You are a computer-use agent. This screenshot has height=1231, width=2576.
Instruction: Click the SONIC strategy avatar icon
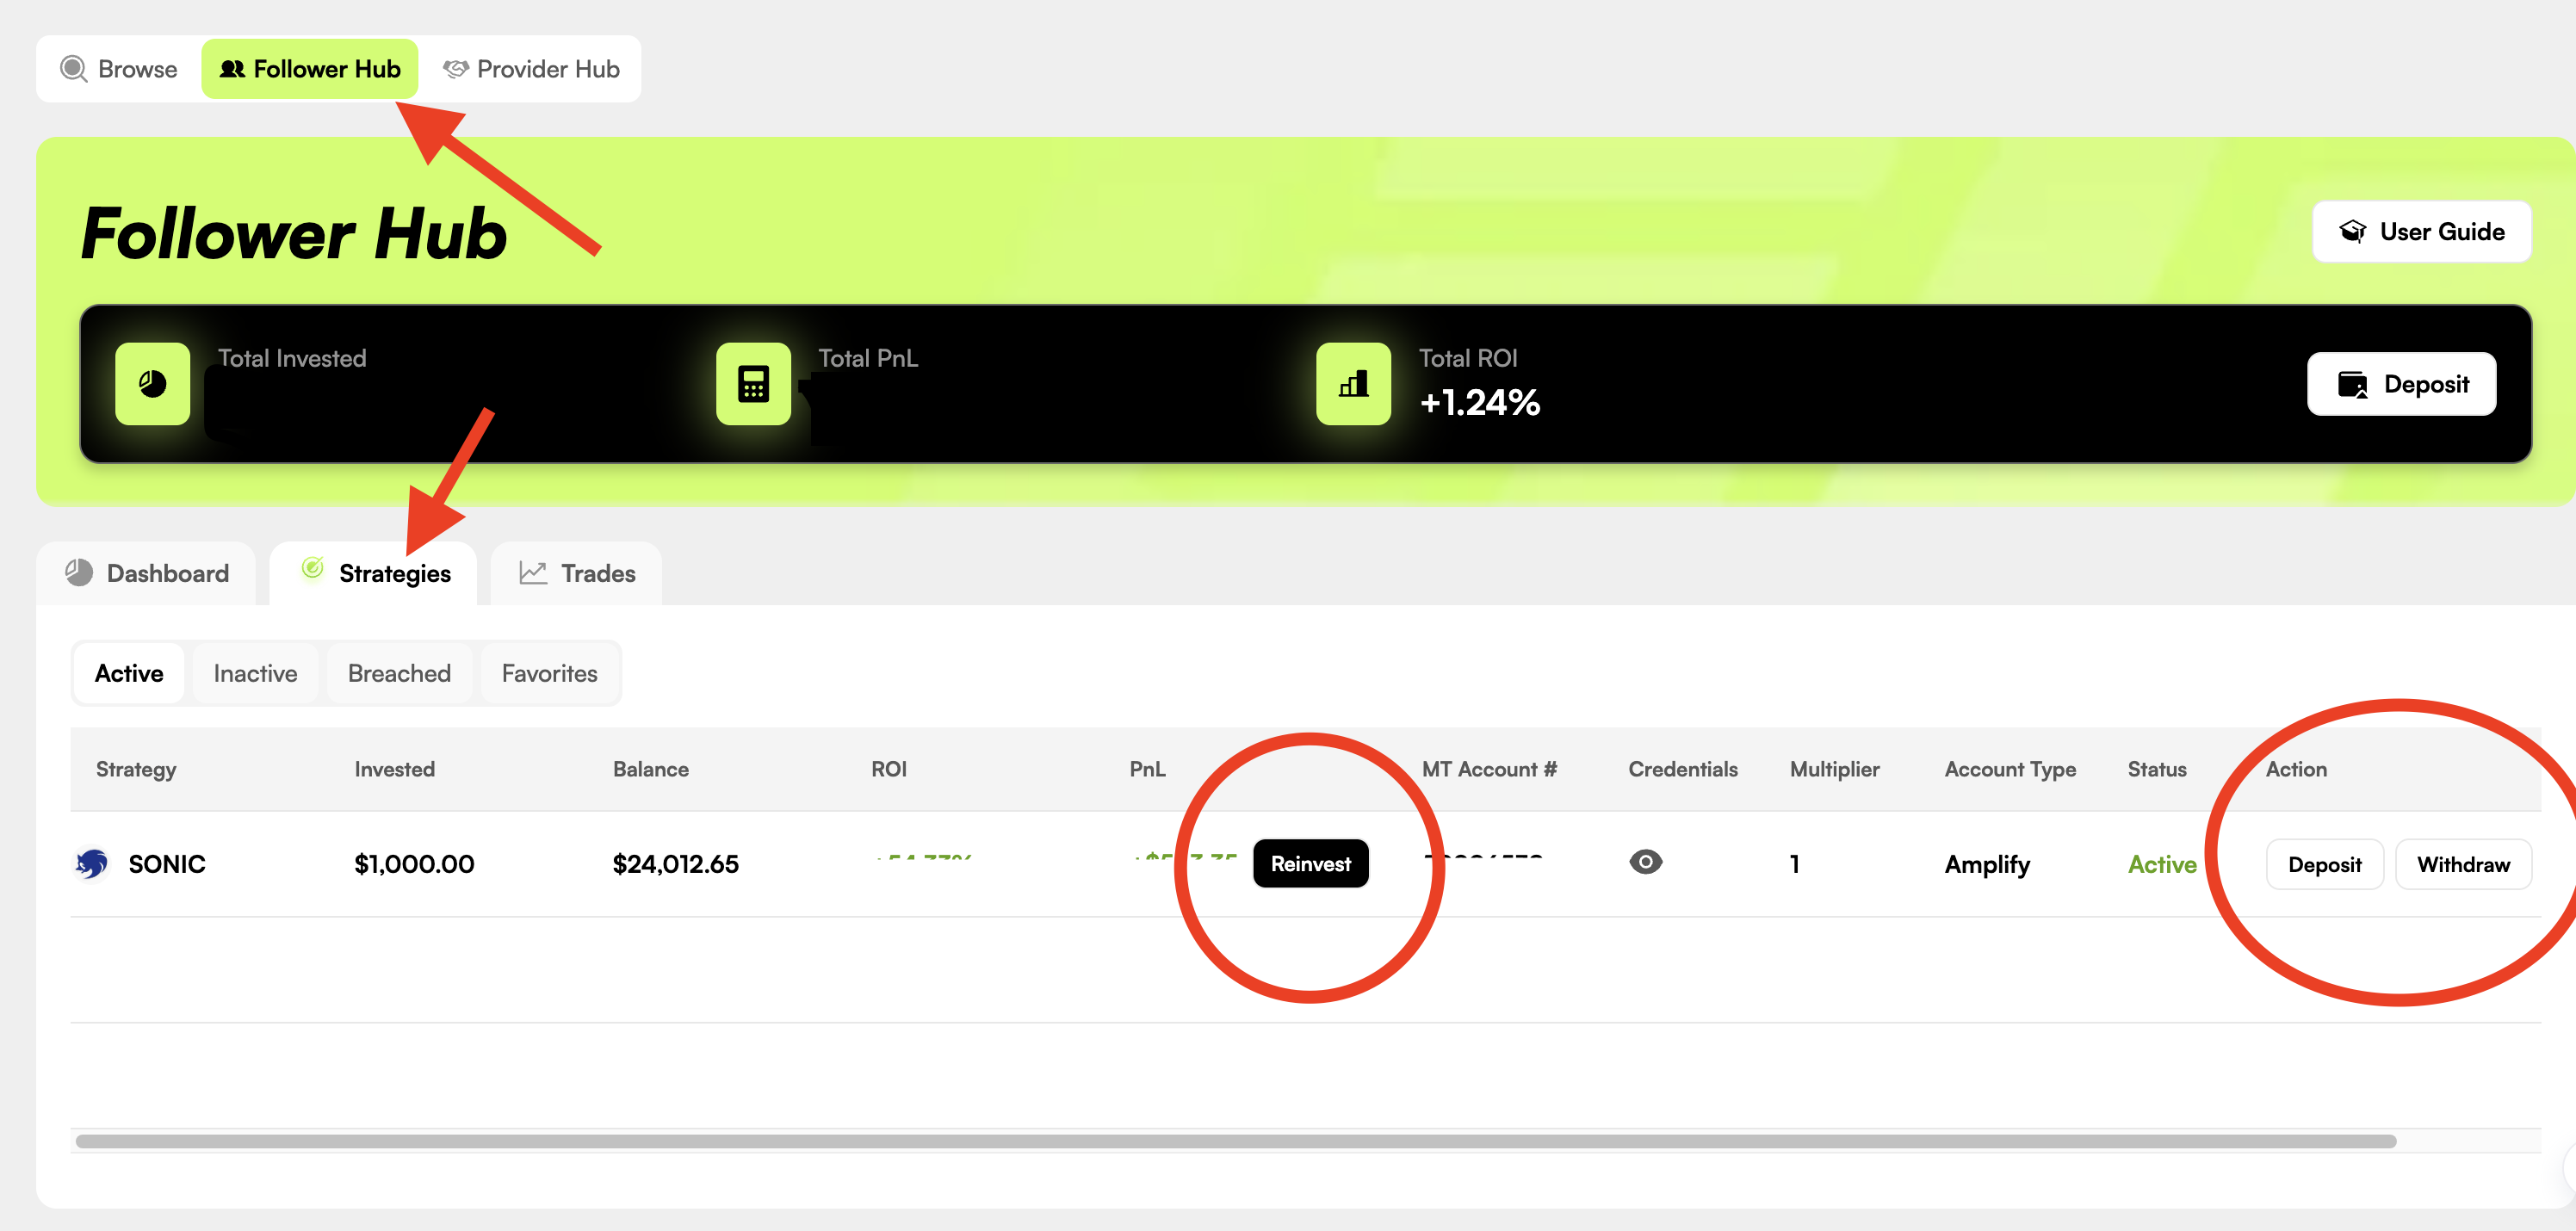92,864
